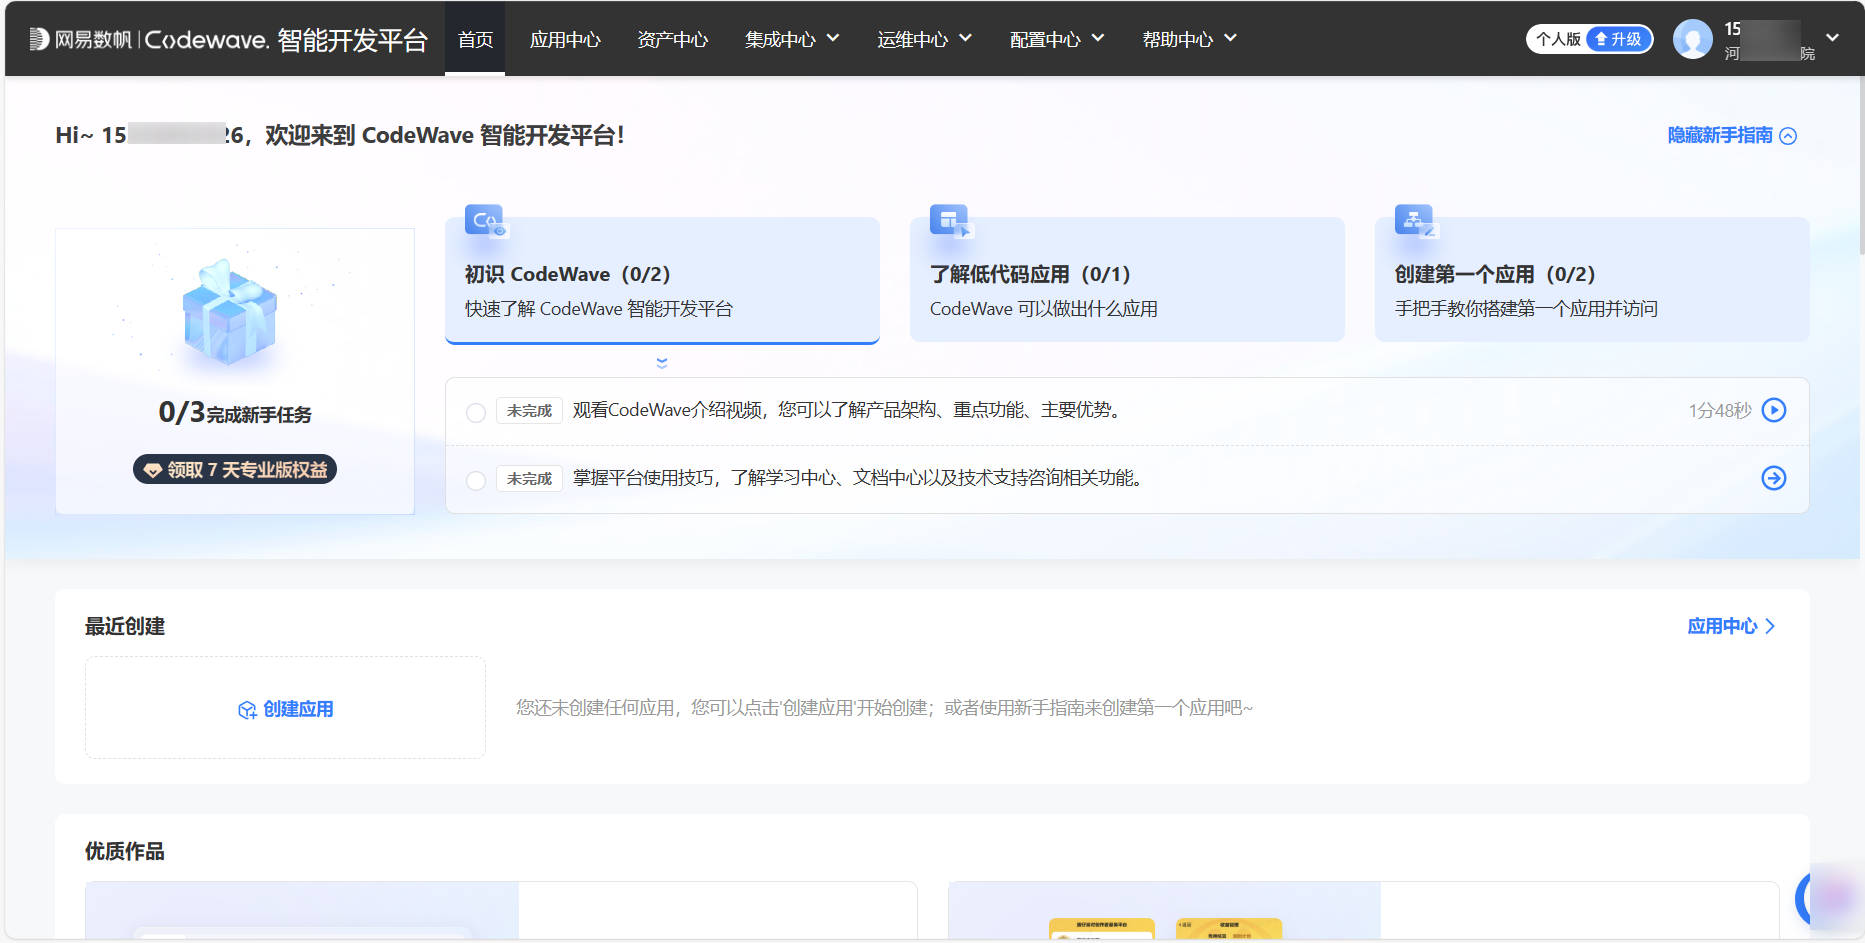Click the 1分48秒 duration text
Viewport: 1865px width, 943px height.
1720,410
